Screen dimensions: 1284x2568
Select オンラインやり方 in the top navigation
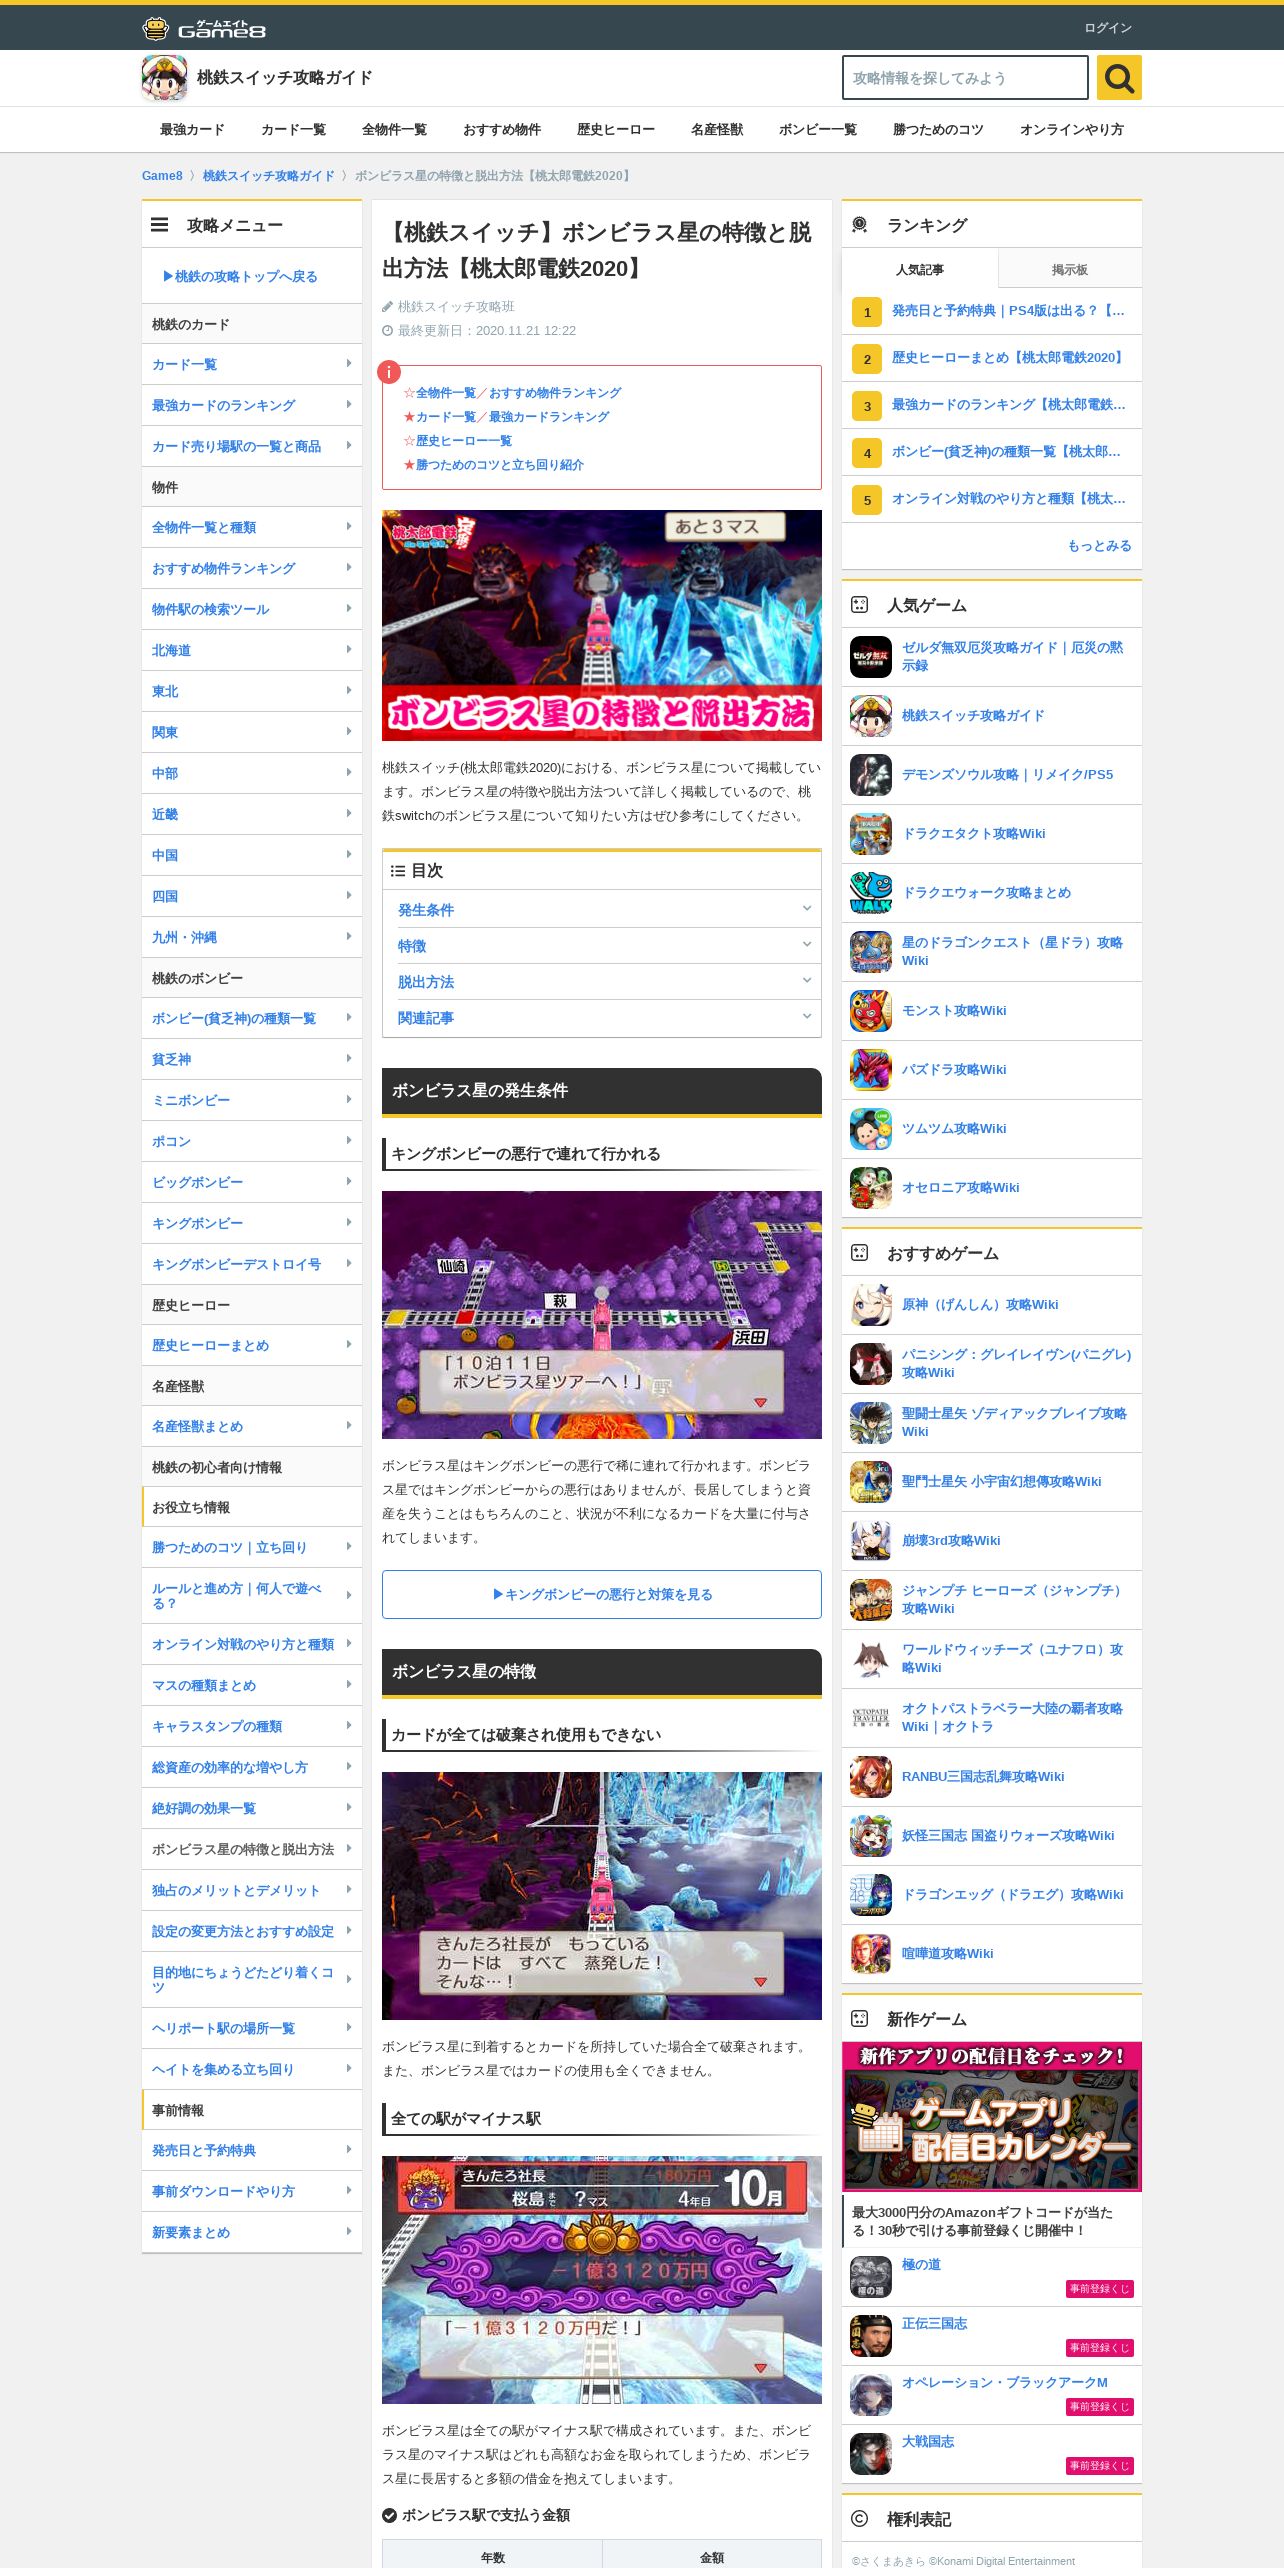(x=1071, y=130)
